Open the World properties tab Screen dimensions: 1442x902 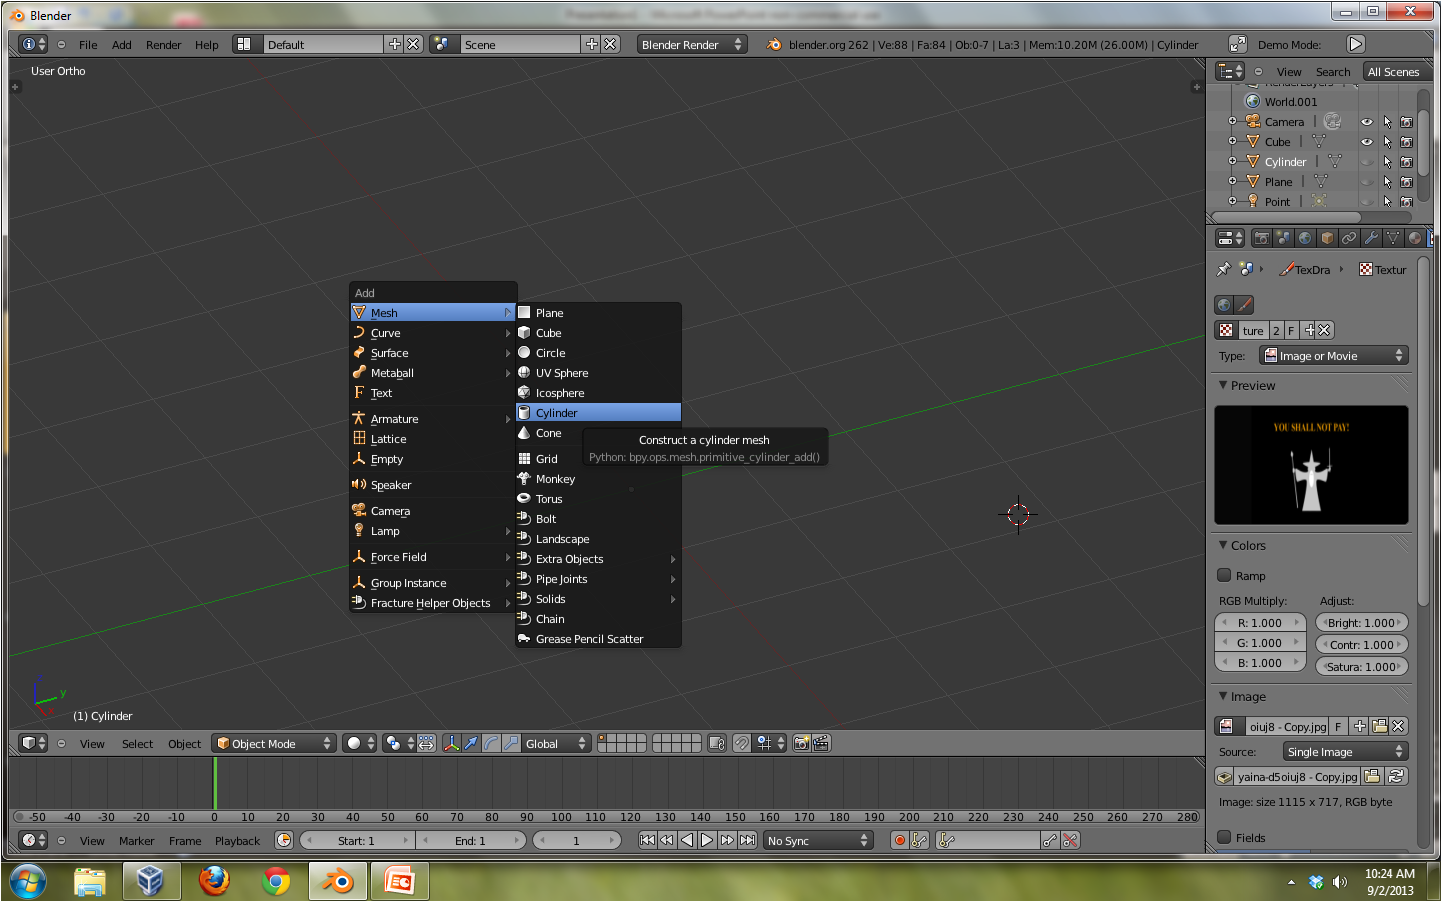click(x=1305, y=238)
